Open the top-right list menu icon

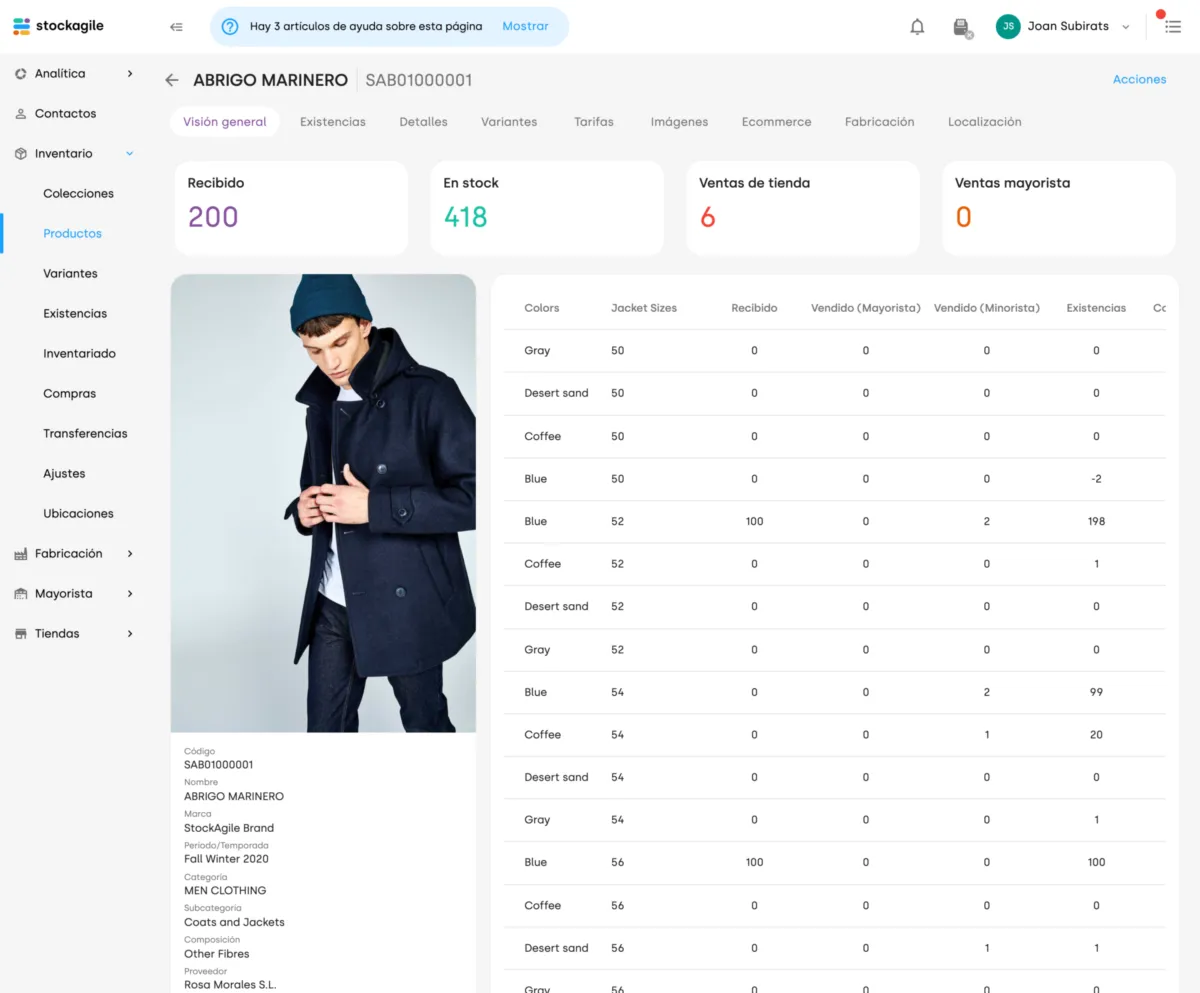click(x=1173, y=27)
